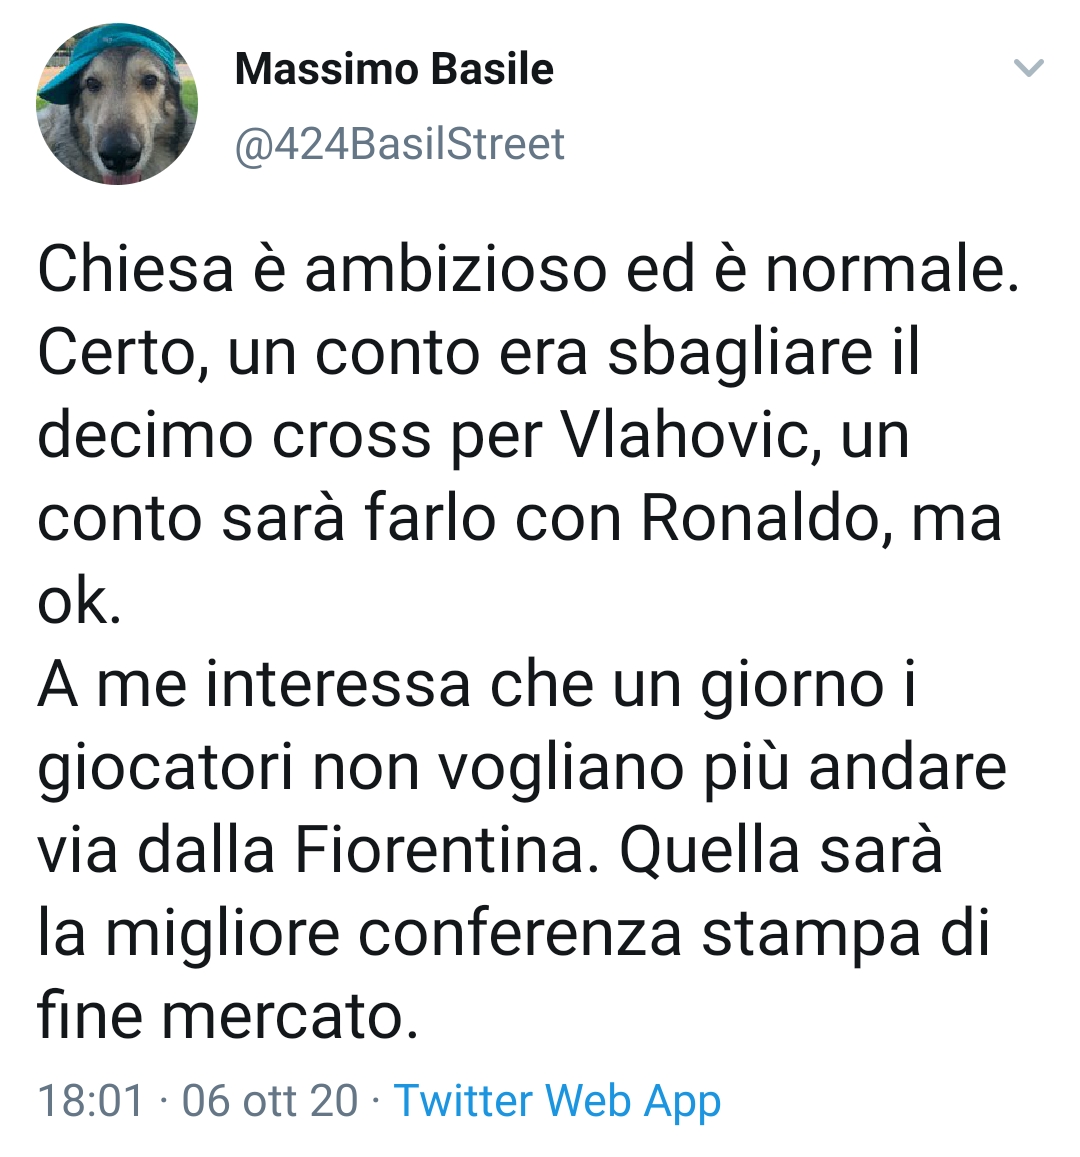Click the dog avatar wearing a blue cap
The width and height of the screenshot is (1080, 1157).
113,99
